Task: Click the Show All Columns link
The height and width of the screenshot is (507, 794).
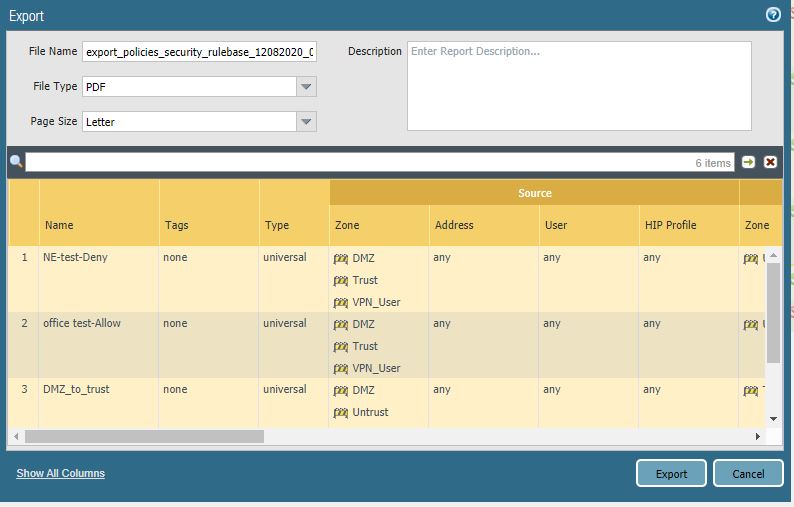Action: coord(60,473)
